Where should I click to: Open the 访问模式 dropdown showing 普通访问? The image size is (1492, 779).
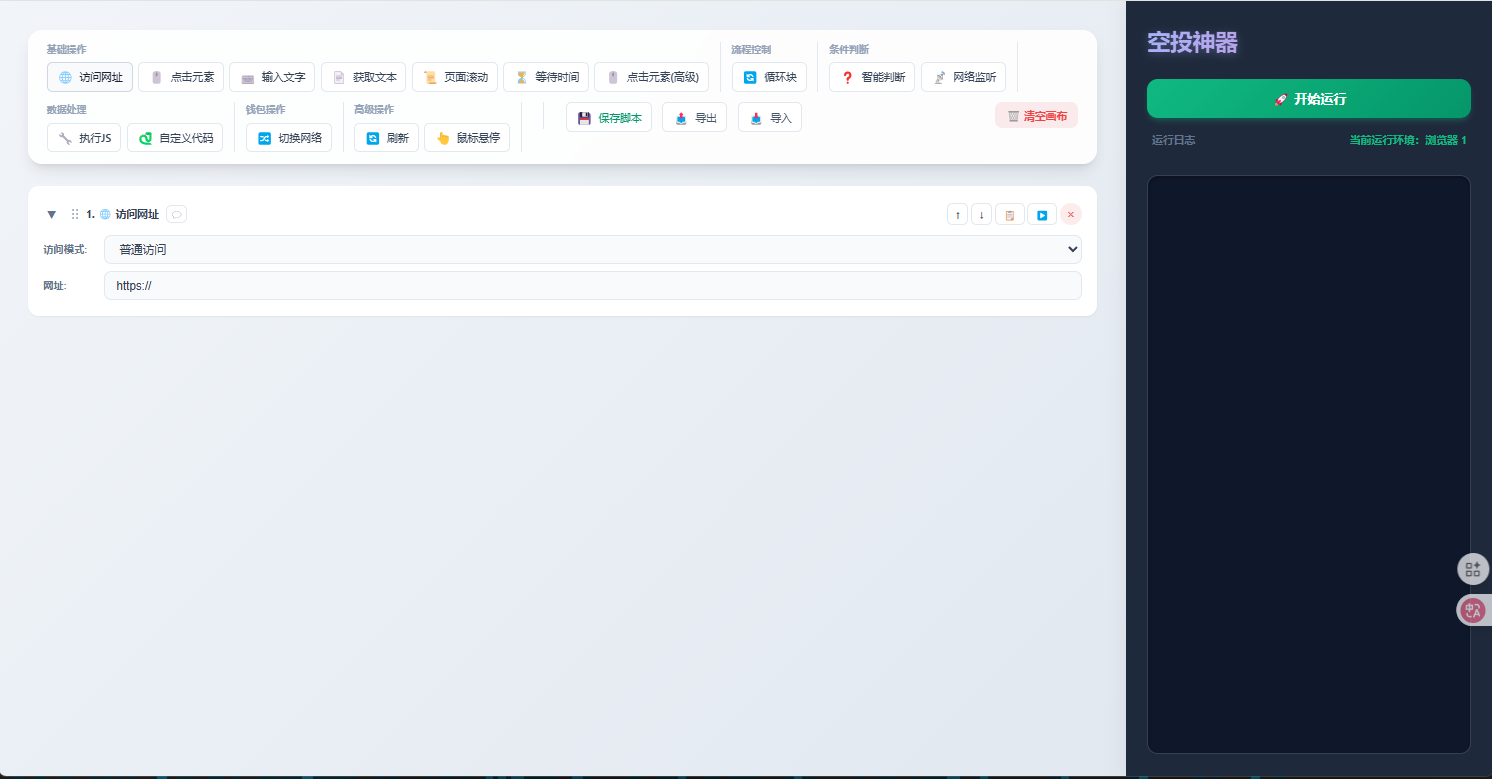[x=593, y=249]
